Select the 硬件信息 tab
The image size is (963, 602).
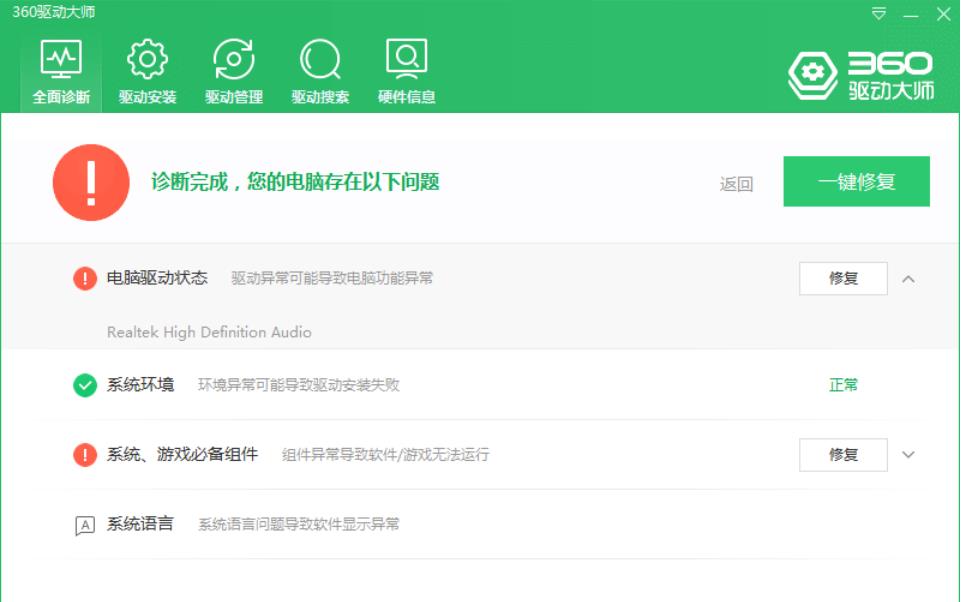[407, 71]
